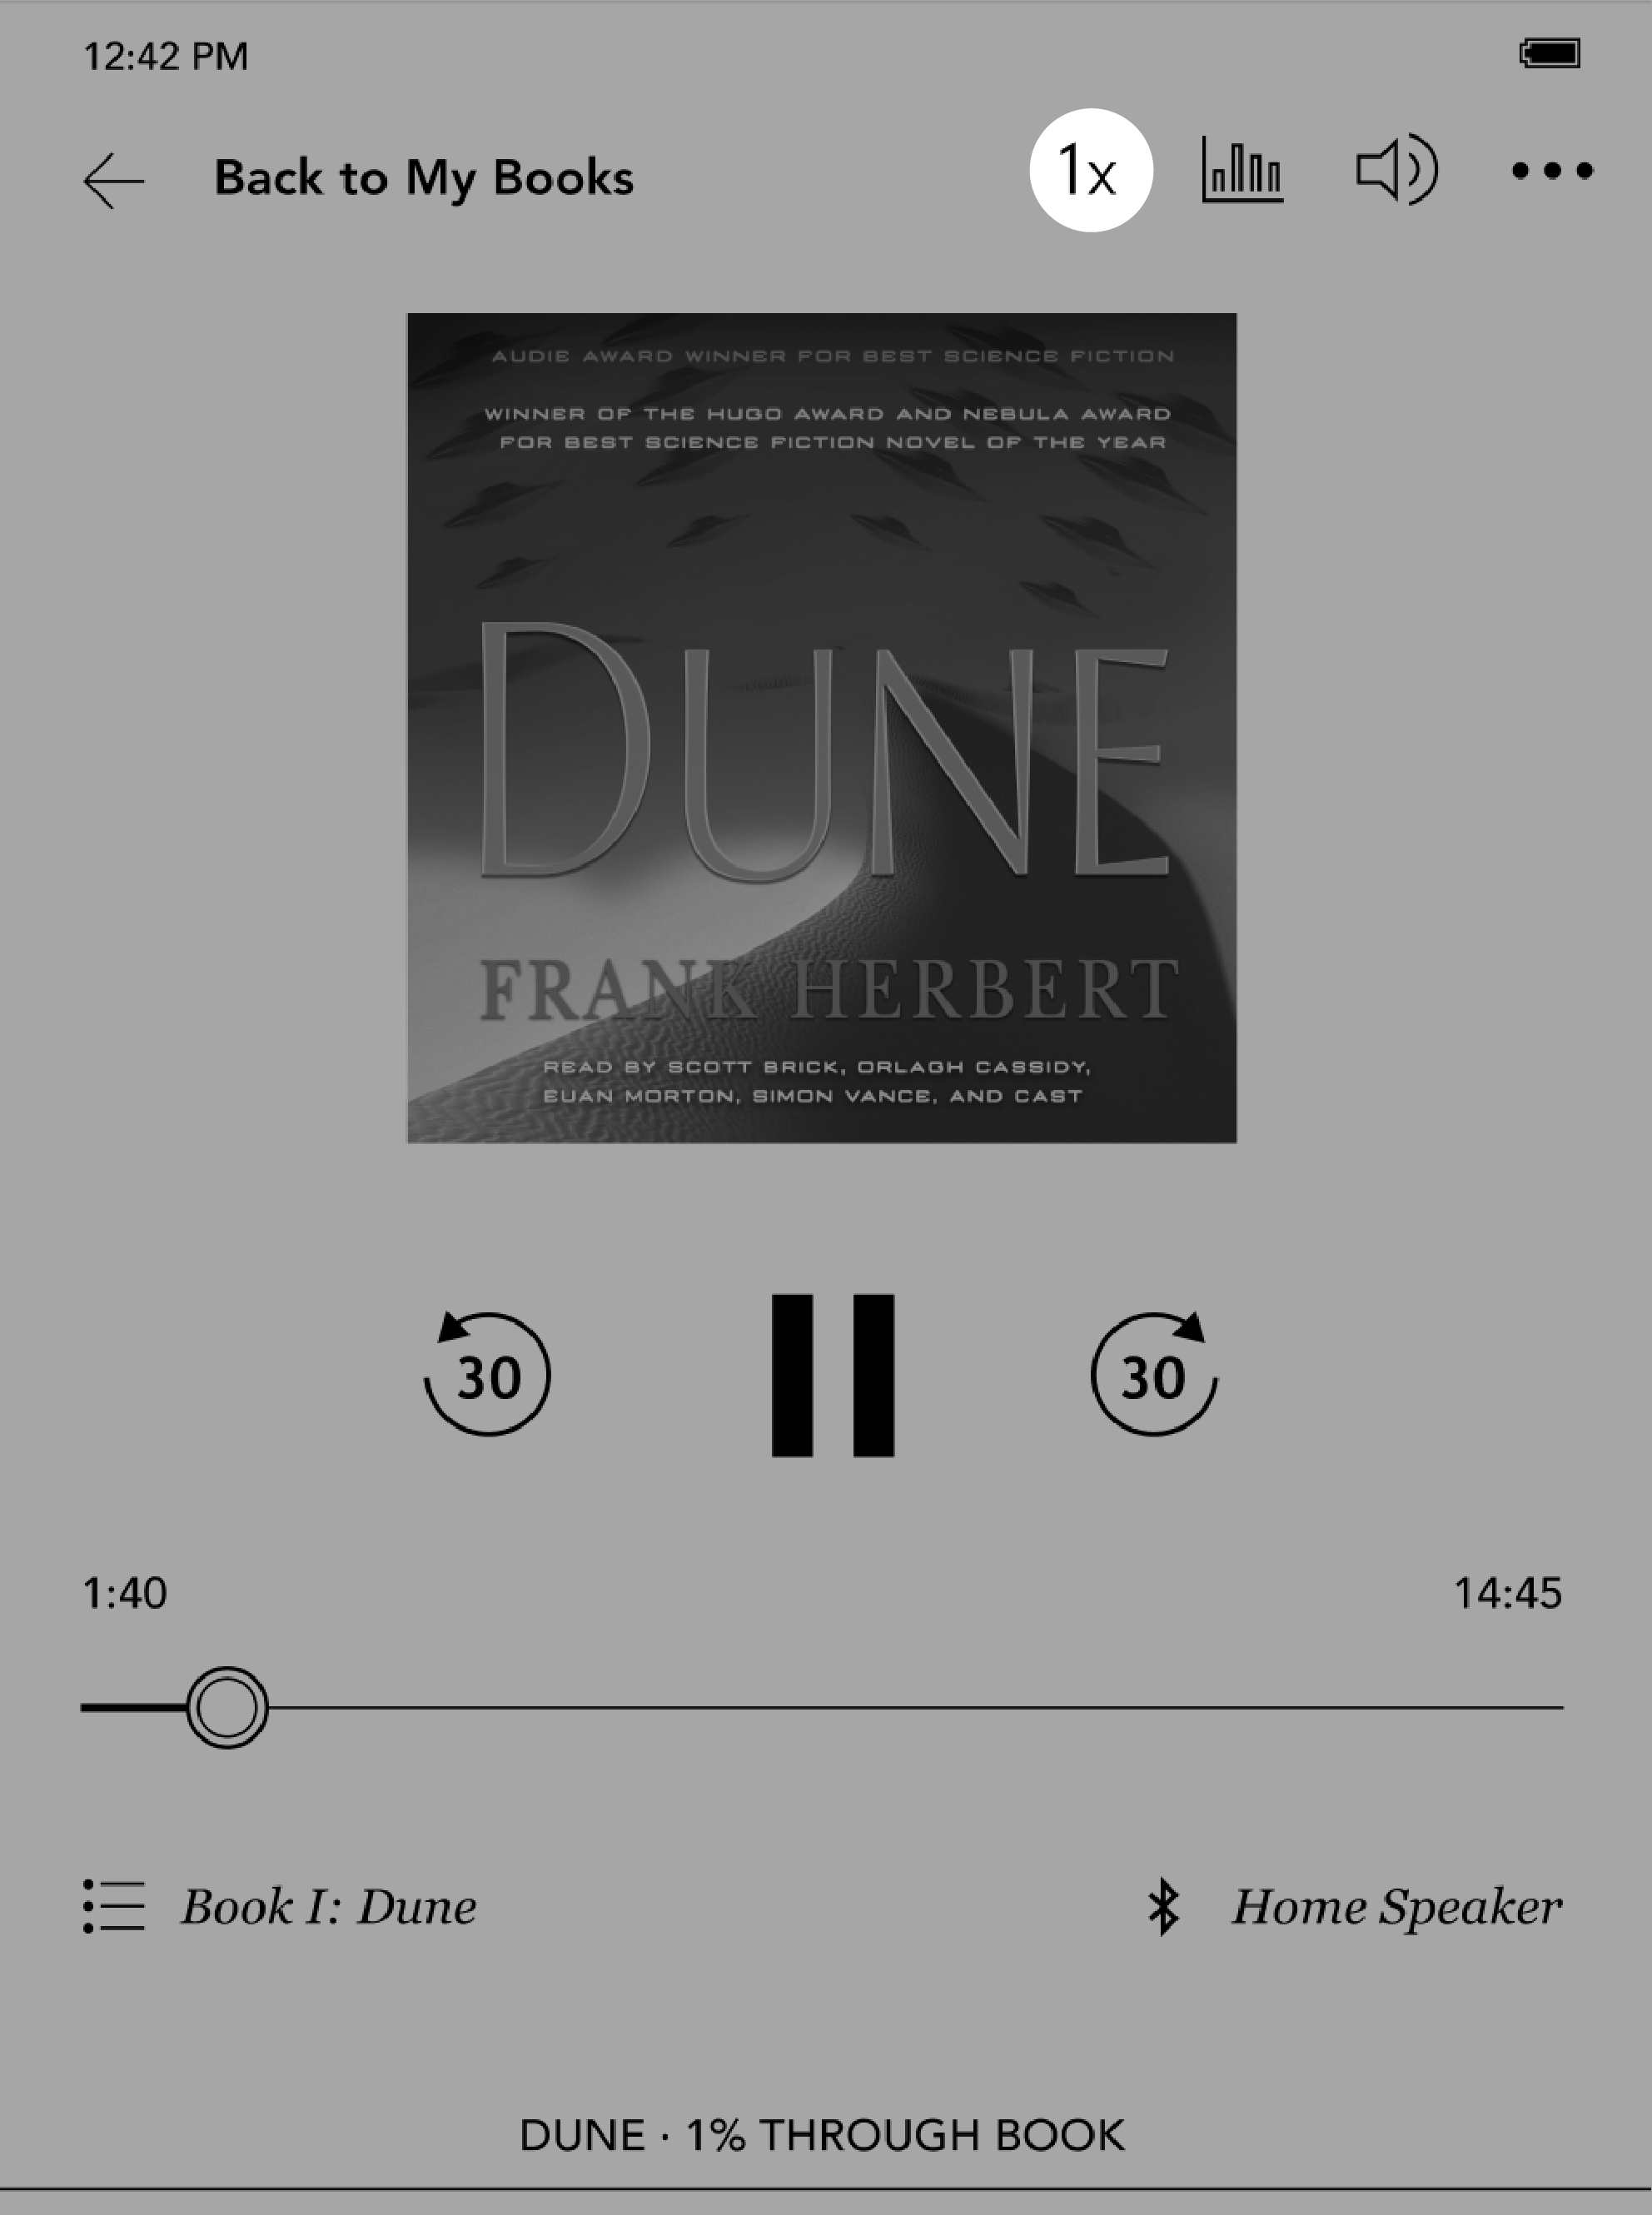The width and height of the screenshot is (1652, 2215).
Task: Click the playback speed 1x button
Action: pos(1090,170)
